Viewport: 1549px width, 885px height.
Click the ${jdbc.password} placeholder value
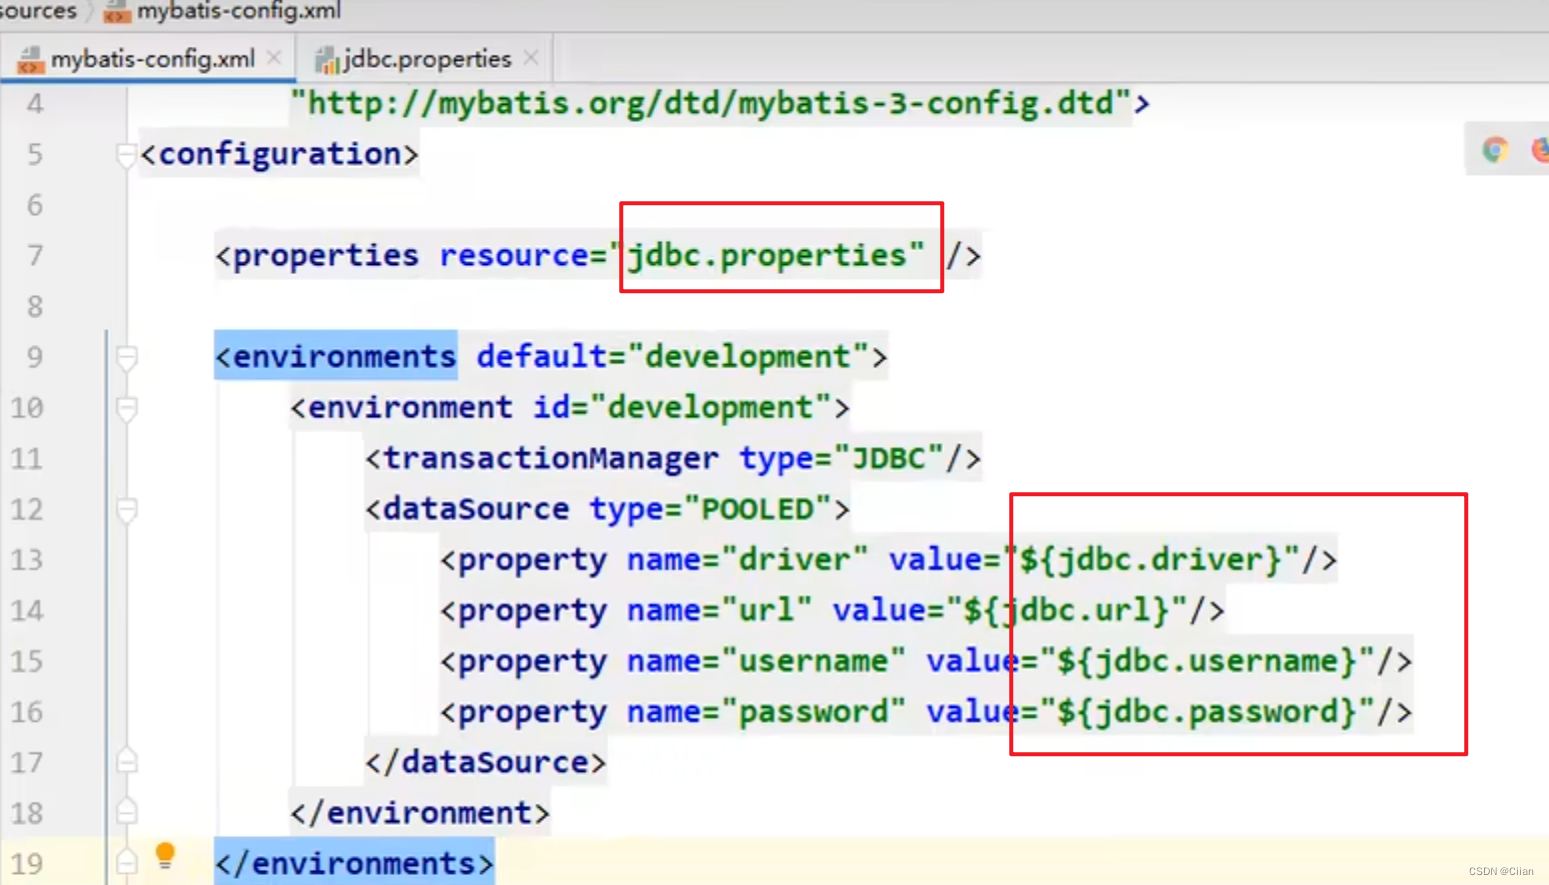[x=1207, y=712]
